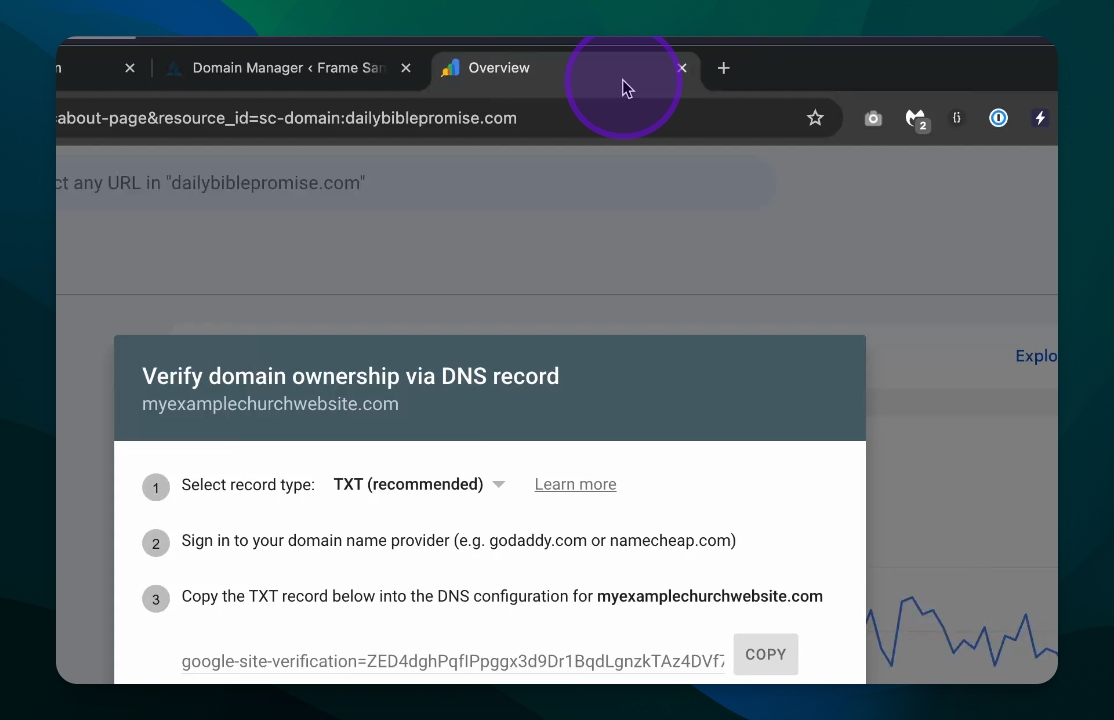
Task: Click the bold myexamplechurchwebsite.com in step 3
Action: click(x=710, y=596)
